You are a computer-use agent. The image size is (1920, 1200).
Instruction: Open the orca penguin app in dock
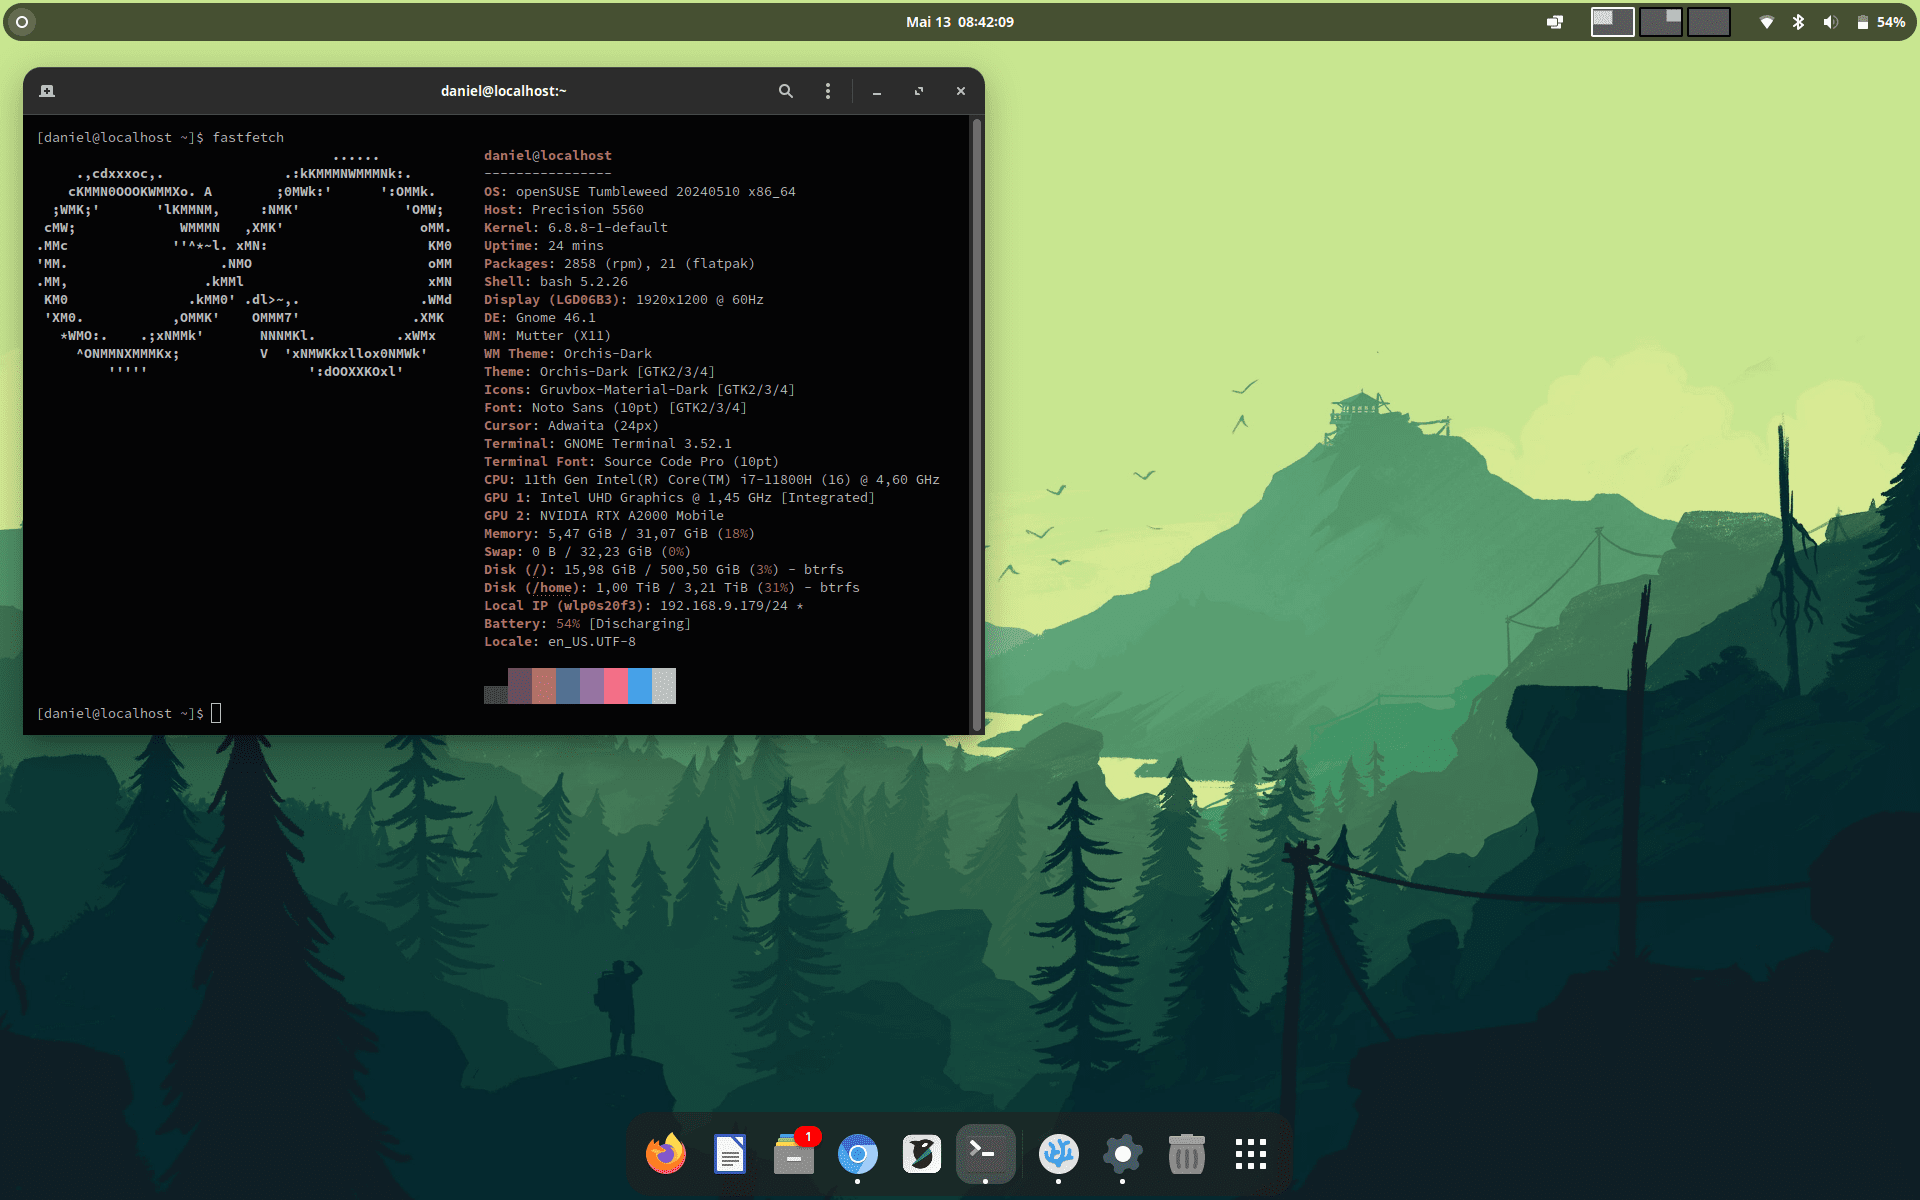coord(922,1154)
